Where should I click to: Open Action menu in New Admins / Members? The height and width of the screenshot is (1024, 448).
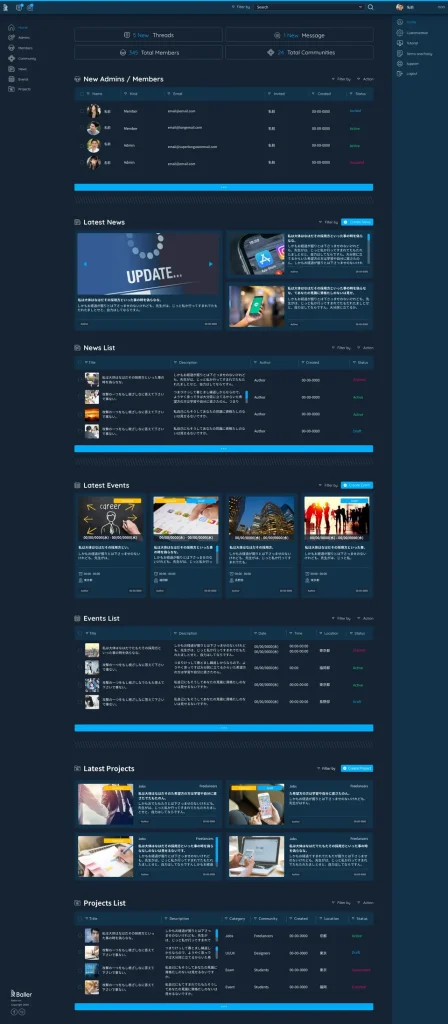tap(366, 79)
